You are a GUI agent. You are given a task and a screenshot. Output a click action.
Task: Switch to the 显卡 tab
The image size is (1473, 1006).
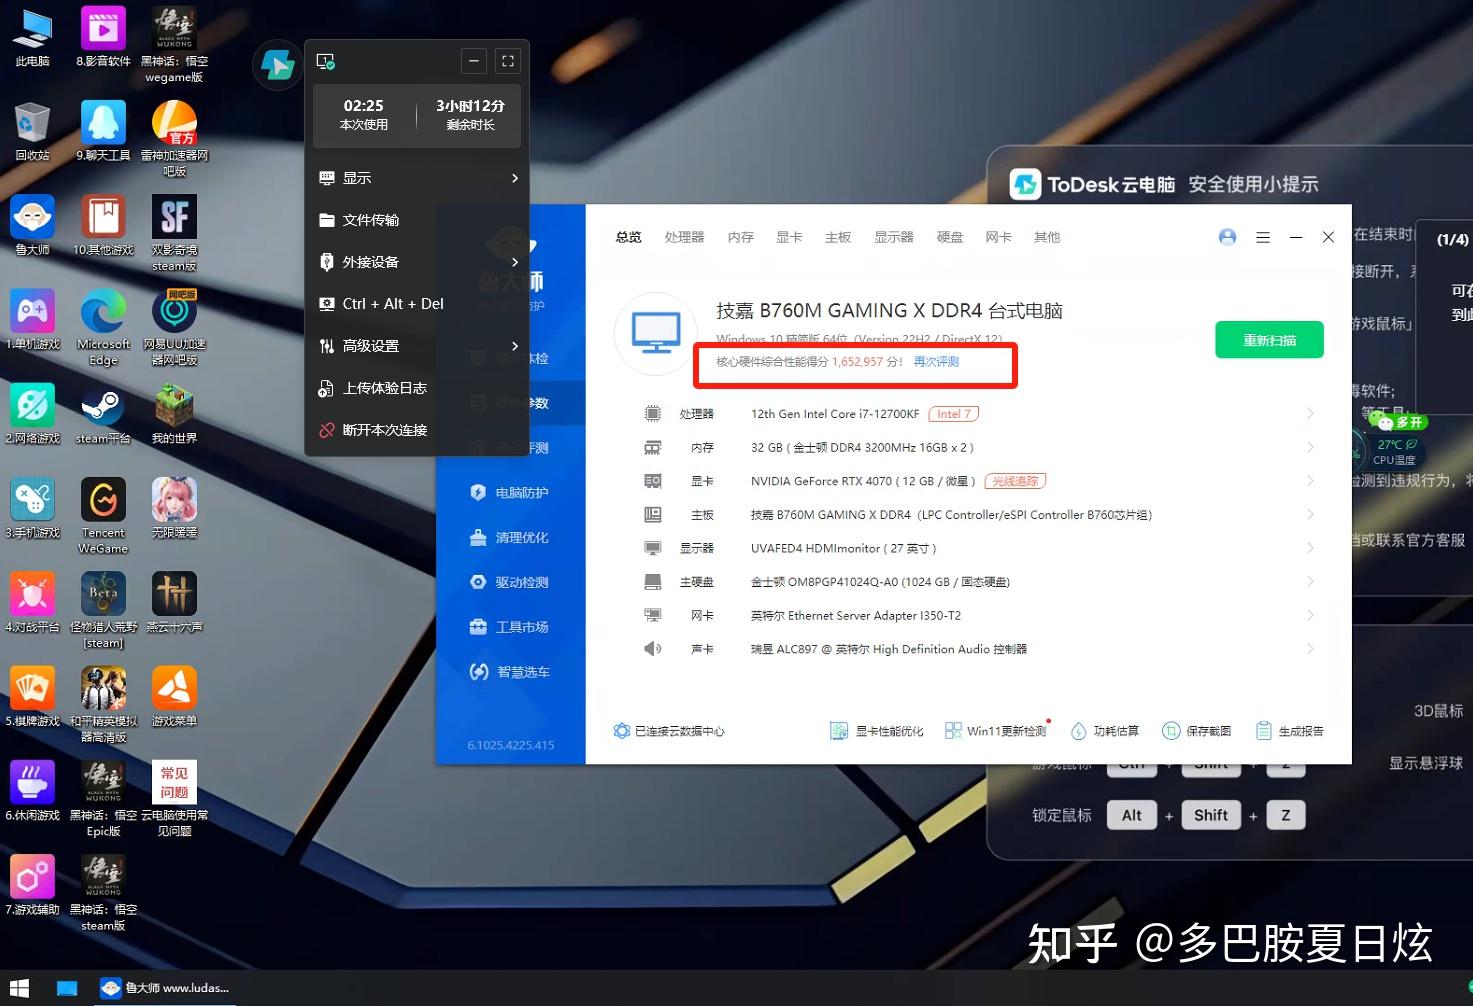tap(789, 237)
